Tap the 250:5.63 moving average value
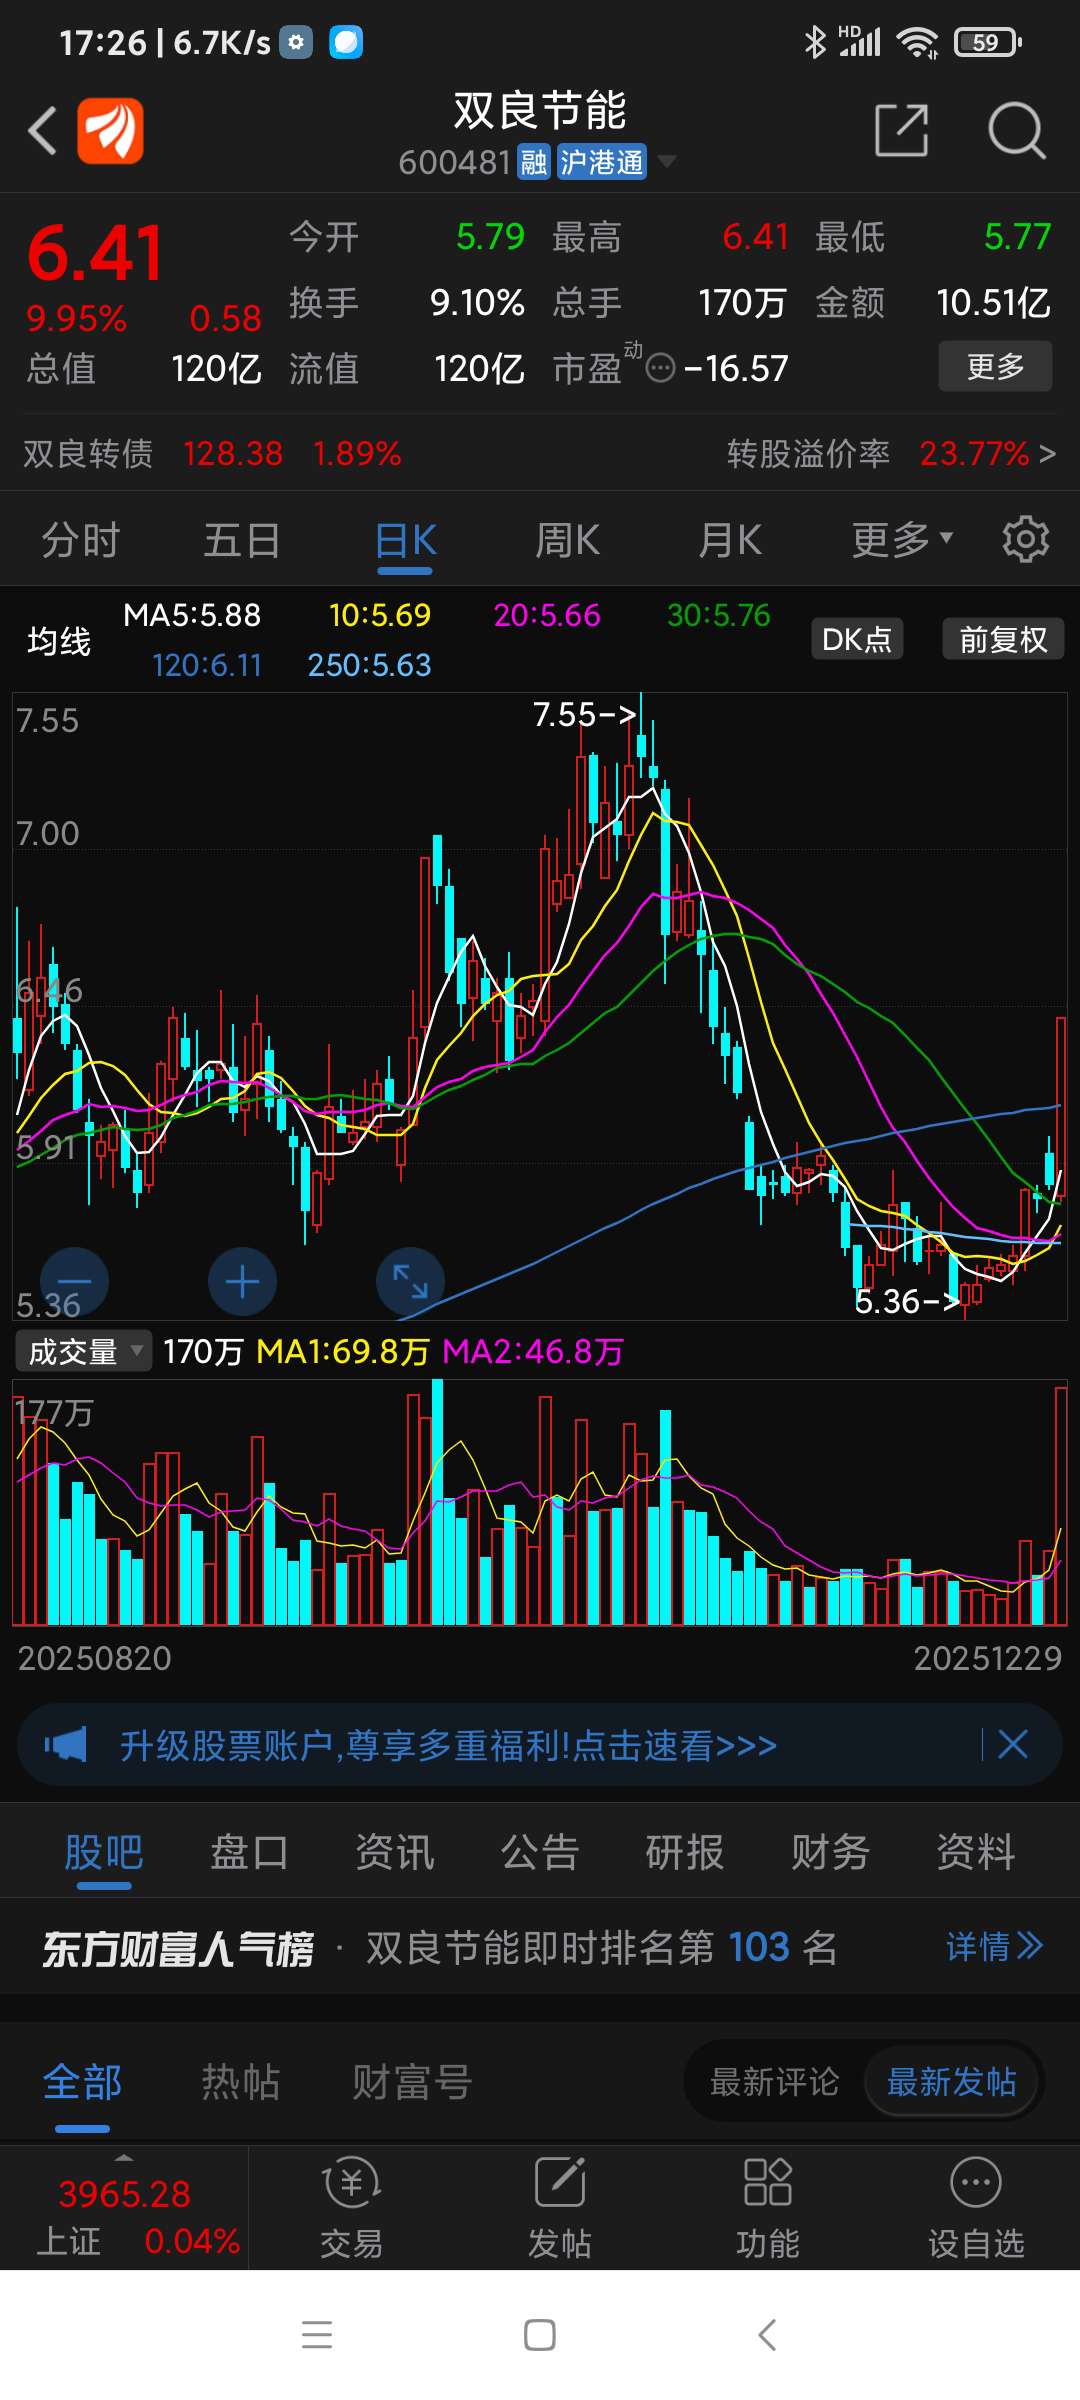1080x2400 pixels. click(369, 665)
